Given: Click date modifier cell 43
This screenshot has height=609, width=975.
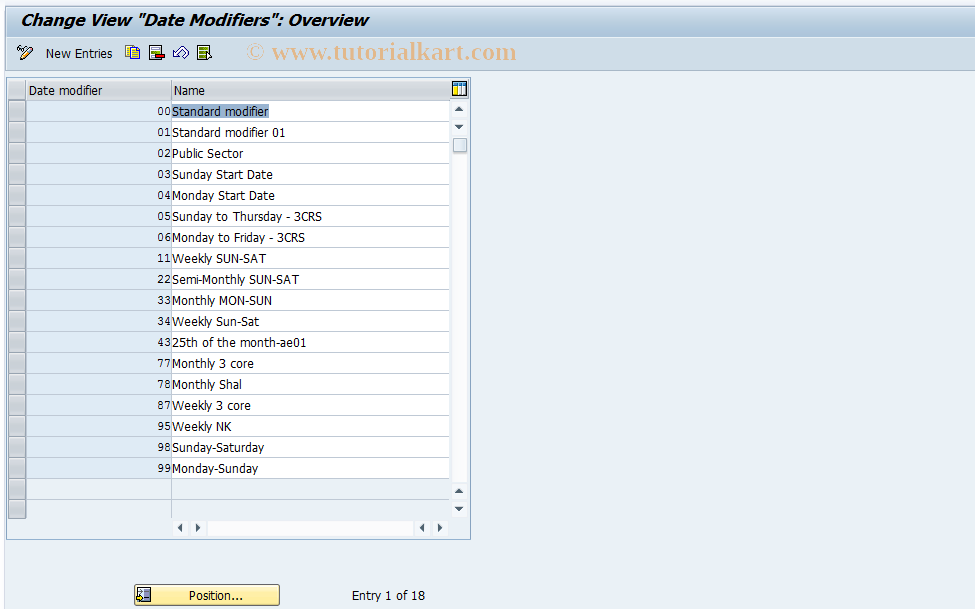Looking at the screenshot, I should coord(98,342).
